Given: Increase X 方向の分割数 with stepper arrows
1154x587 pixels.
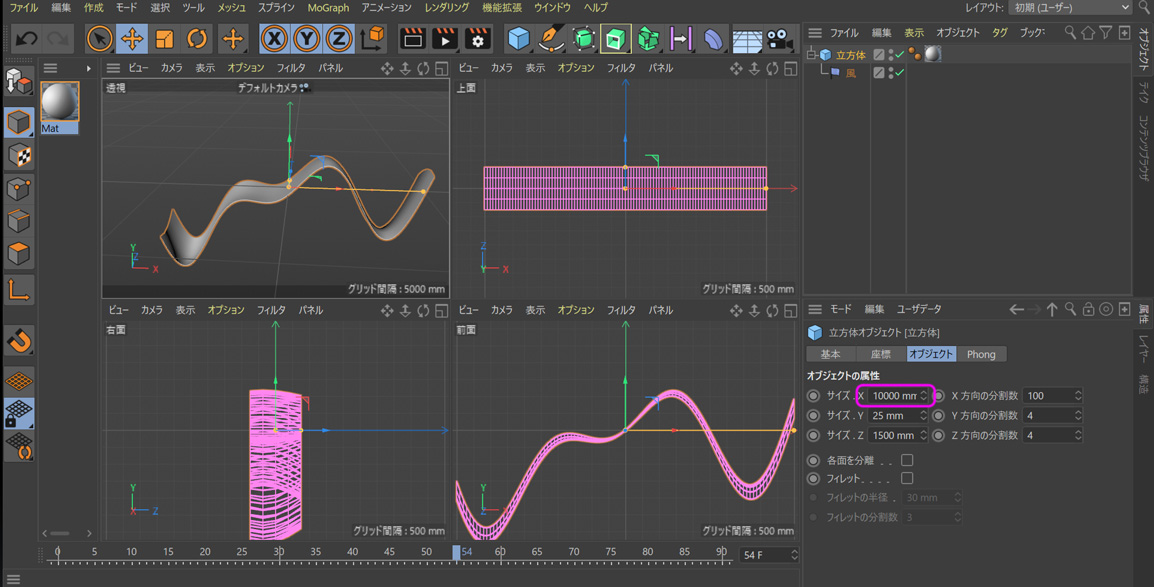Looking at the screenshot, I should click(1077, 392).
